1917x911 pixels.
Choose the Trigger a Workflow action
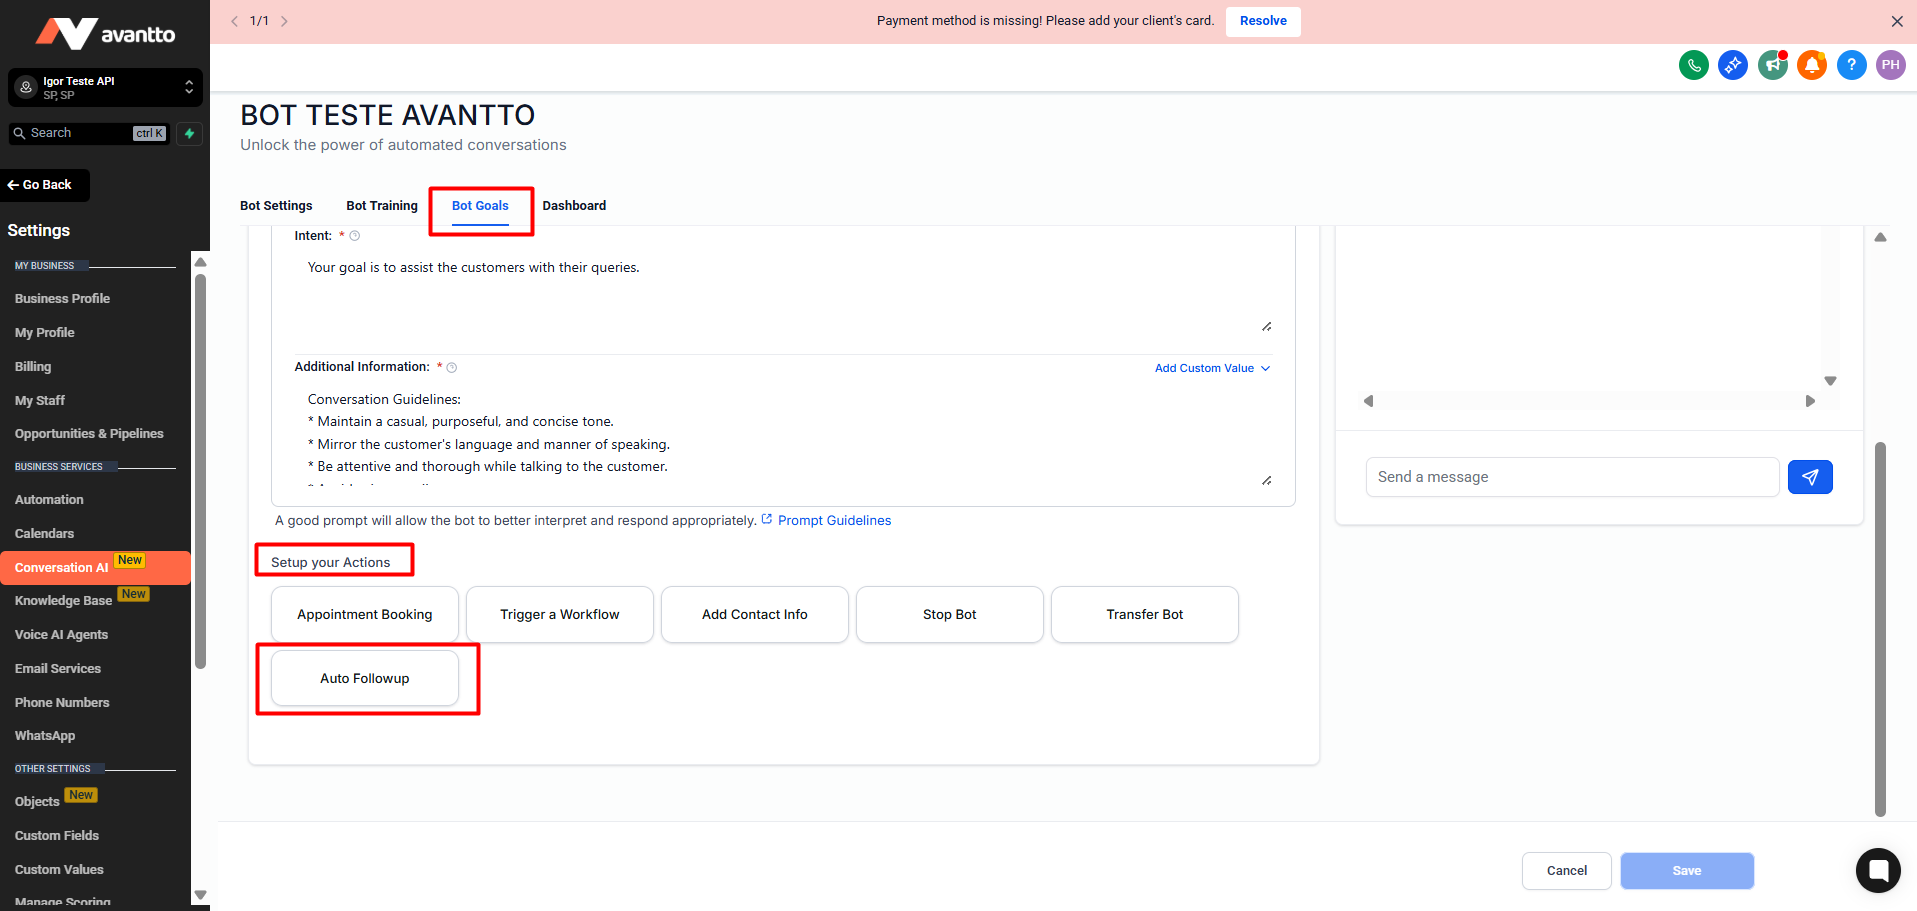click(560, 614)
